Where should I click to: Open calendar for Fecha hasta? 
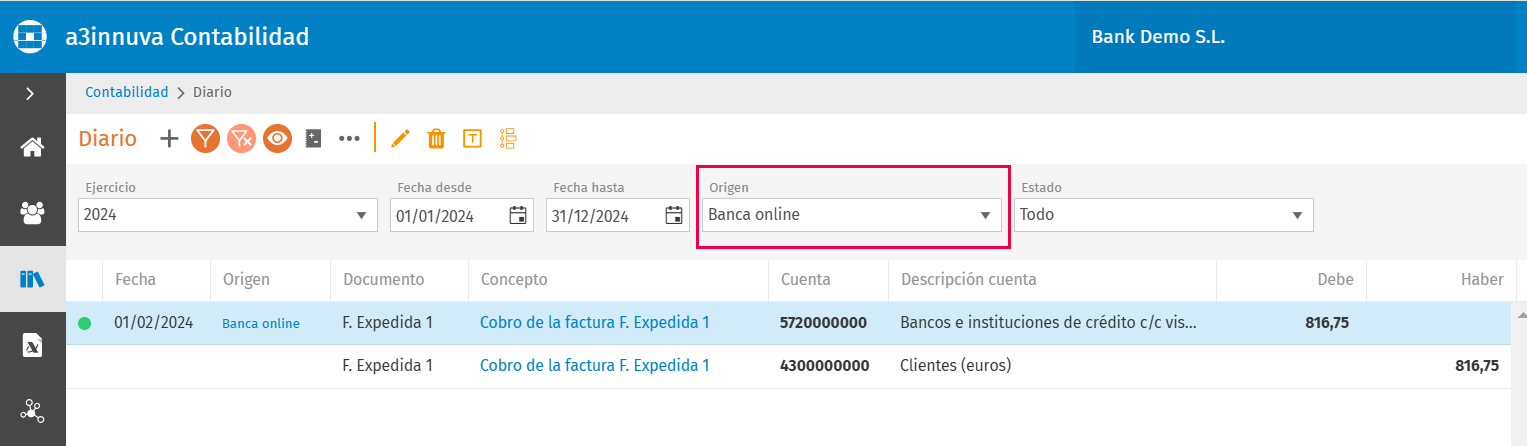pyautogui.click(x=673, y=214)
